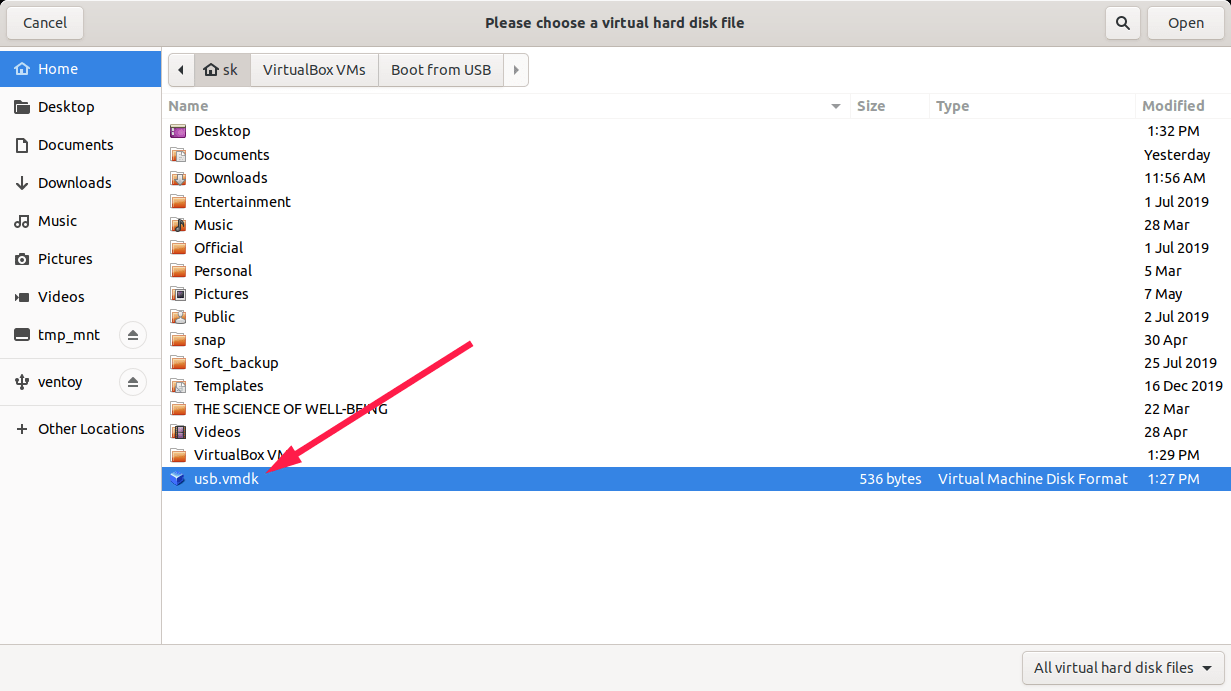Viewport: 1231px width, 691px height.
Task: Go to the VirtualBox VMs path segment
Action: point(314,70)
